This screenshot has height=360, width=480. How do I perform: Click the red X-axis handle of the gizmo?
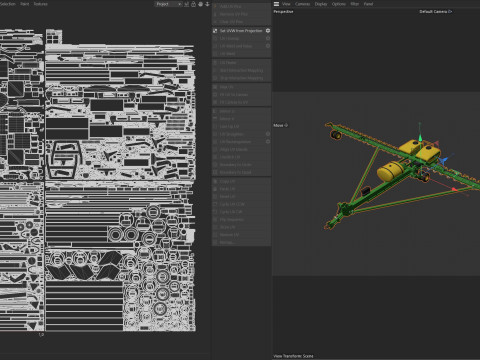pyautogui.click(x=454, y=189)
